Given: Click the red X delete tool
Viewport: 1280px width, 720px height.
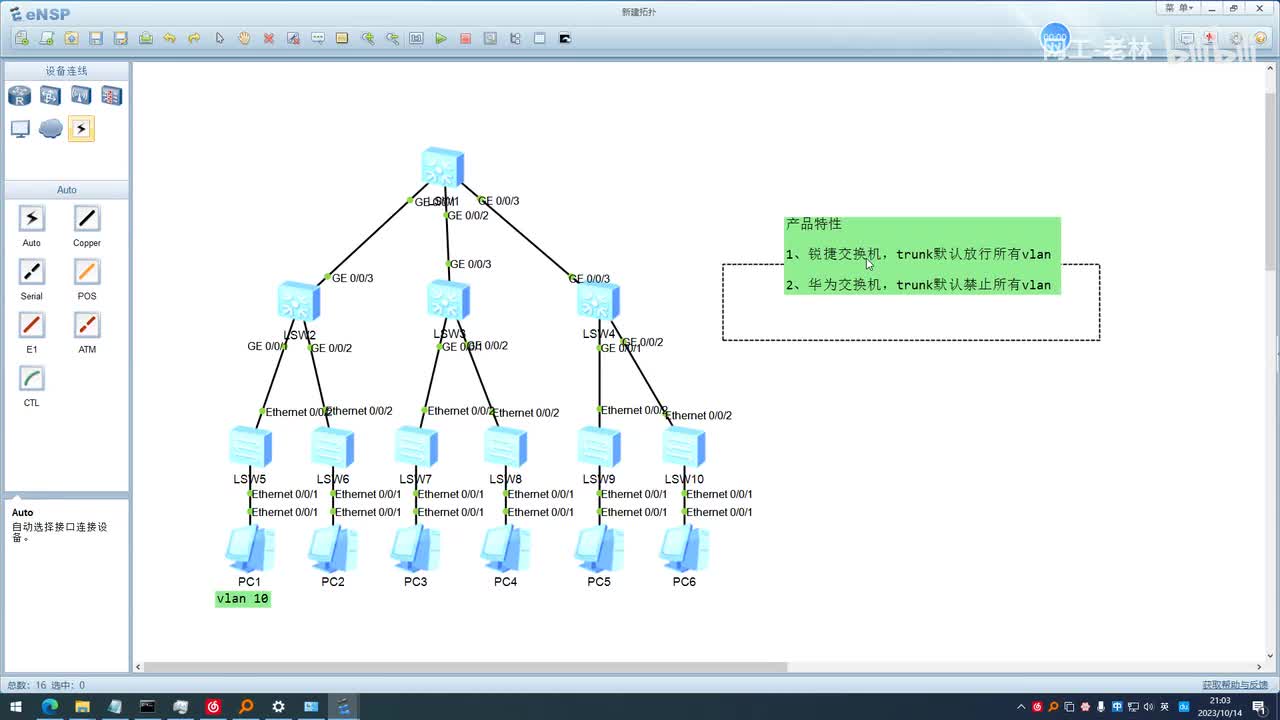Looking at the screenshot, I should (269, 38).
